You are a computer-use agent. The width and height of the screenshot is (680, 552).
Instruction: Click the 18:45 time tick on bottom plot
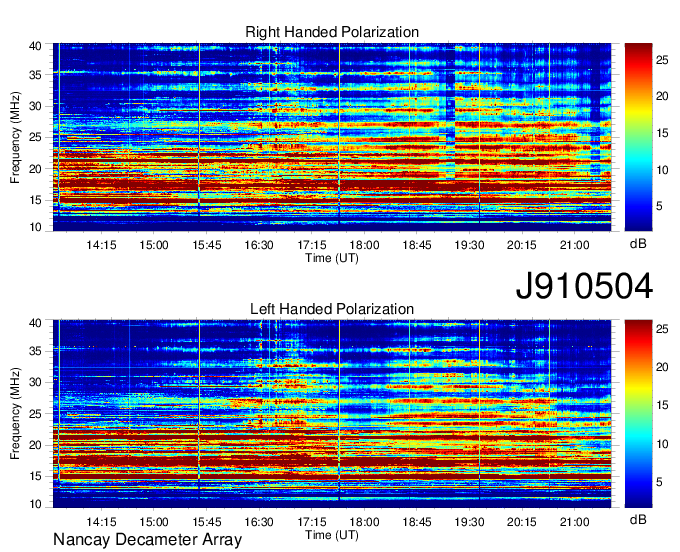[x=417, y=521]
